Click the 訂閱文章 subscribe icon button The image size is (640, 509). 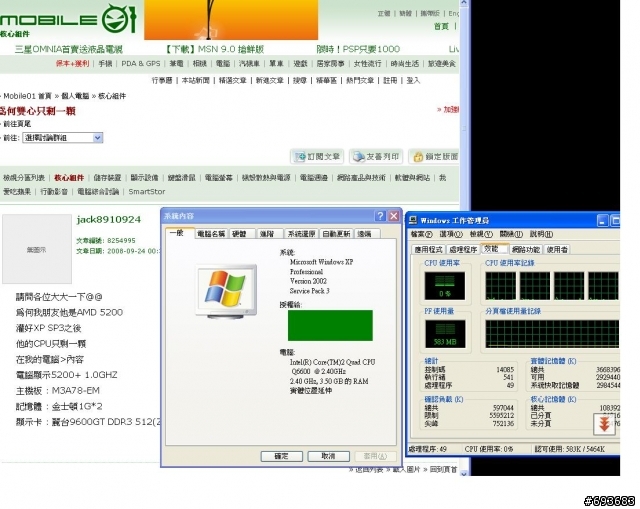[317, 157]
